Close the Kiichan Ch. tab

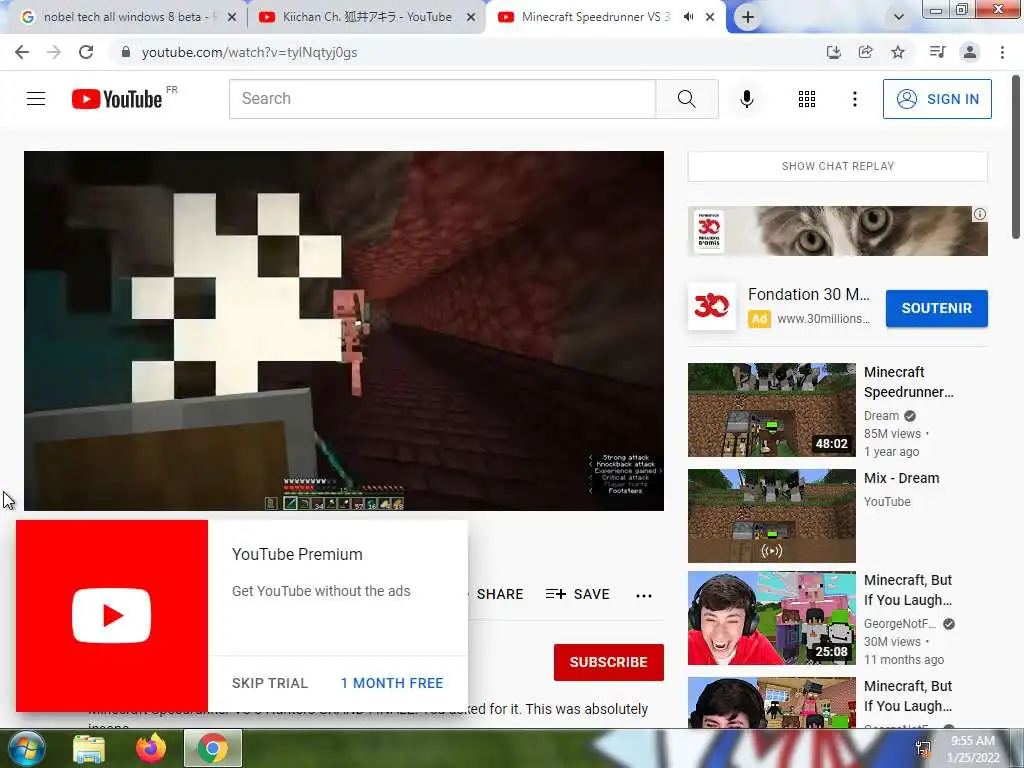point(471,18)
